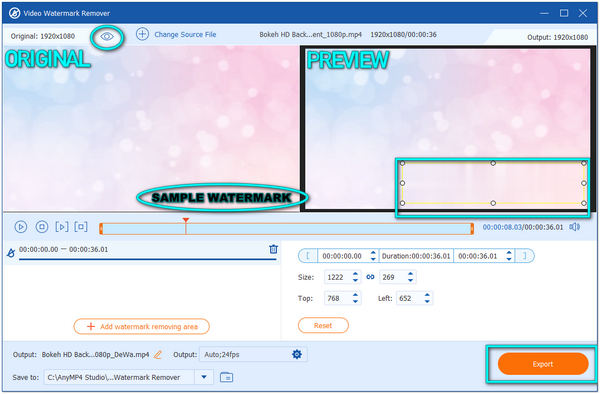The height and width of the screenshot is (394, 600).
Task: Toggle the aspect ratio link icon
Action: [370, 277]
